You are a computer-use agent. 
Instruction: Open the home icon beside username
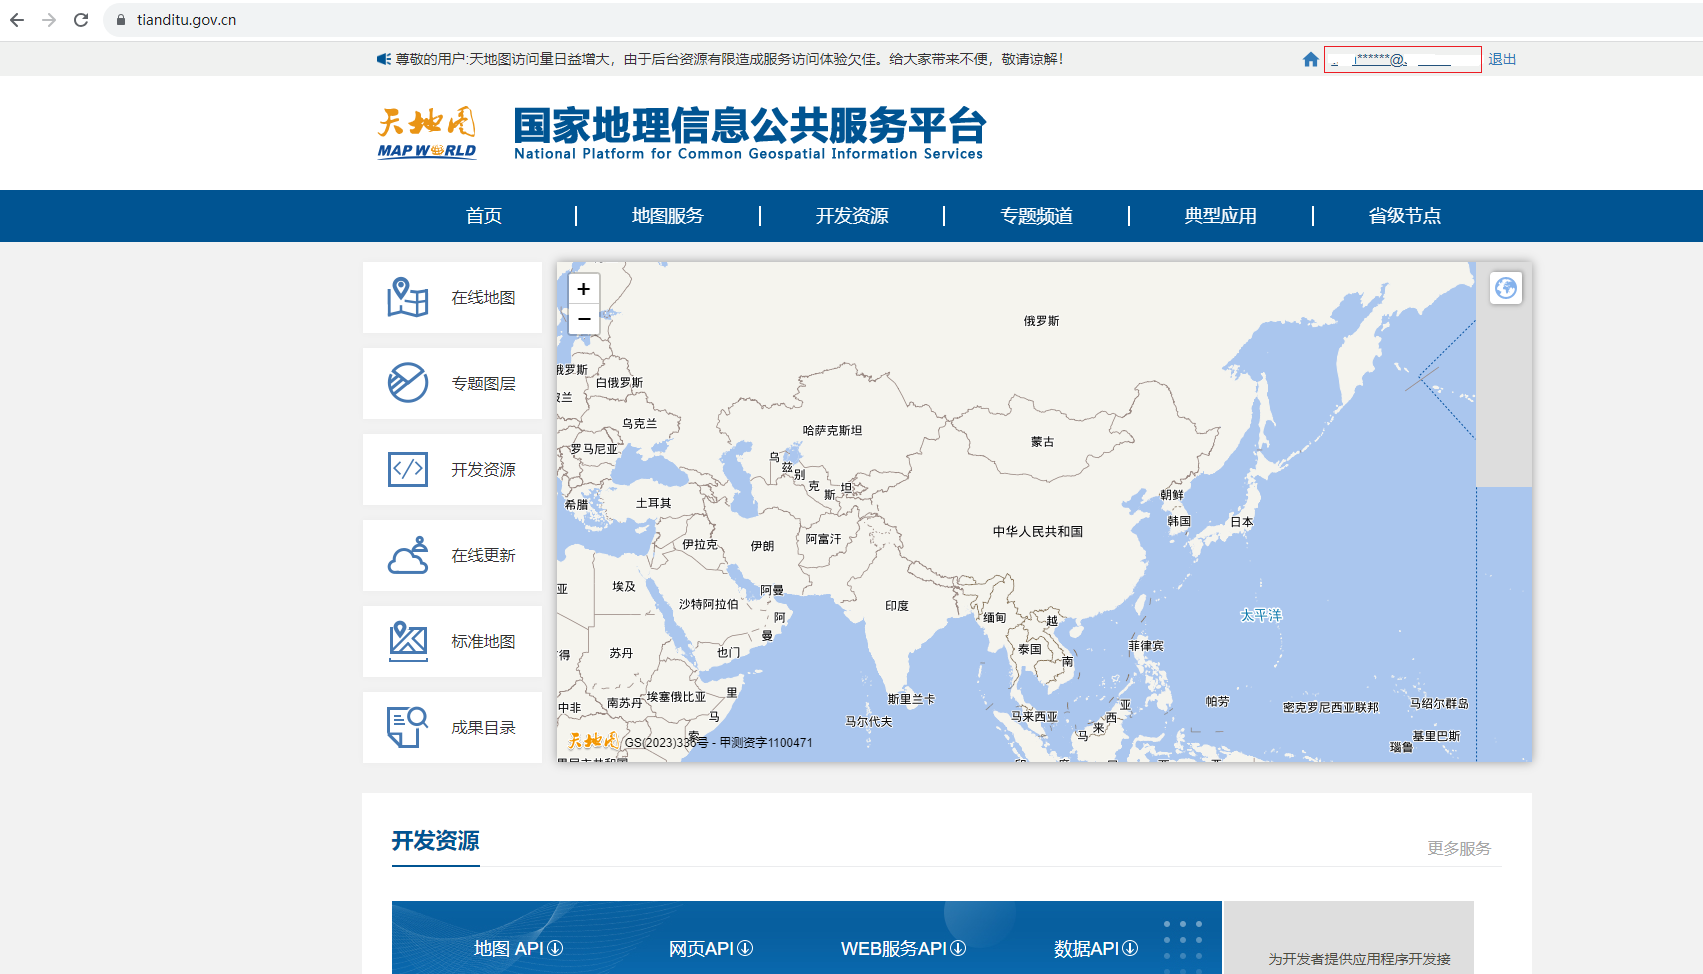(x=1311, y=59)
